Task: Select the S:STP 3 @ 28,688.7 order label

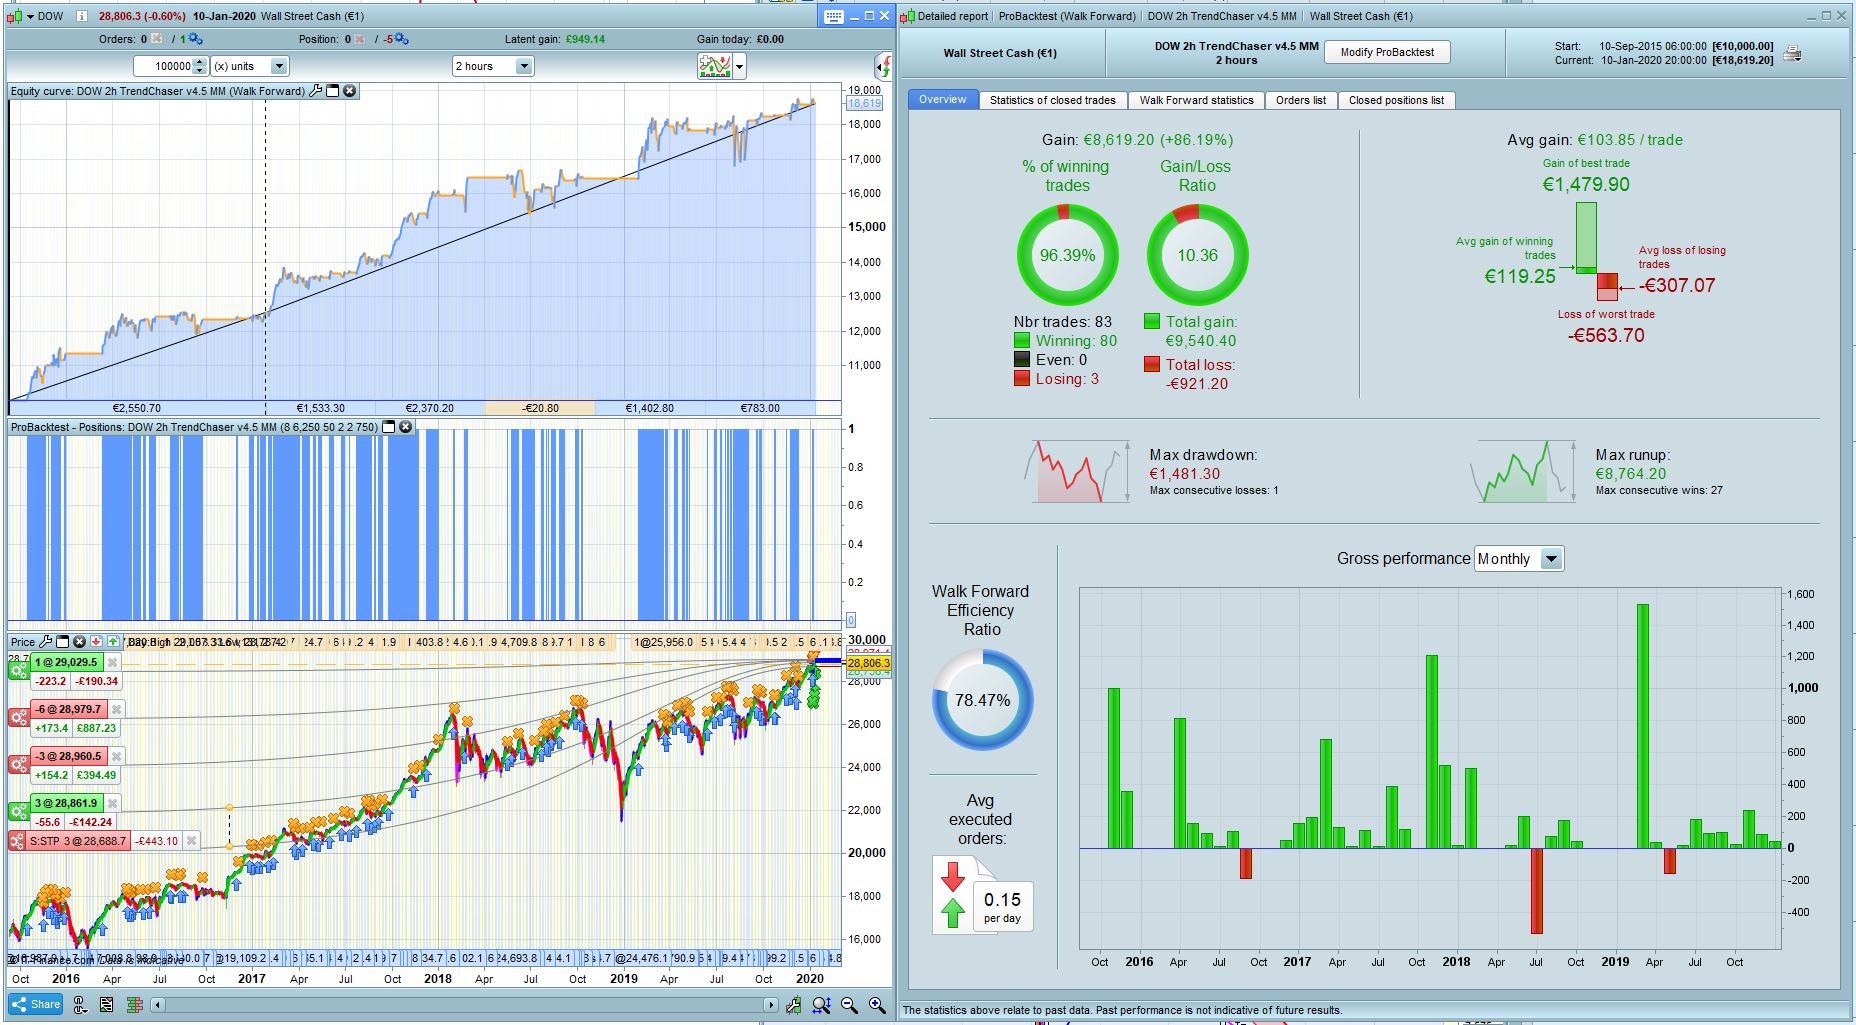Action: click(79, 841)
